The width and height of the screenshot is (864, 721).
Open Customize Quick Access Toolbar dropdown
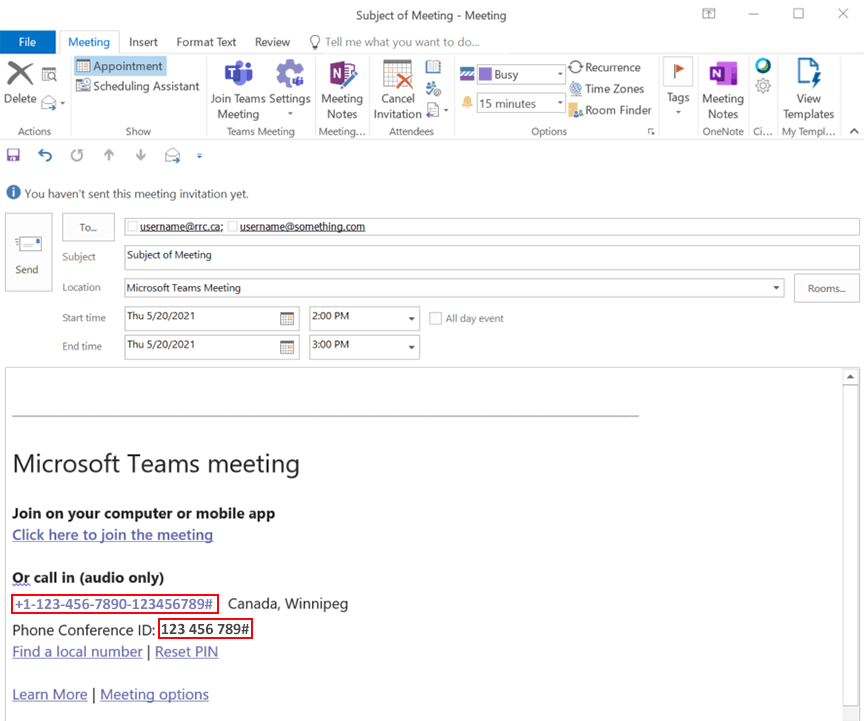click(199, 156)
